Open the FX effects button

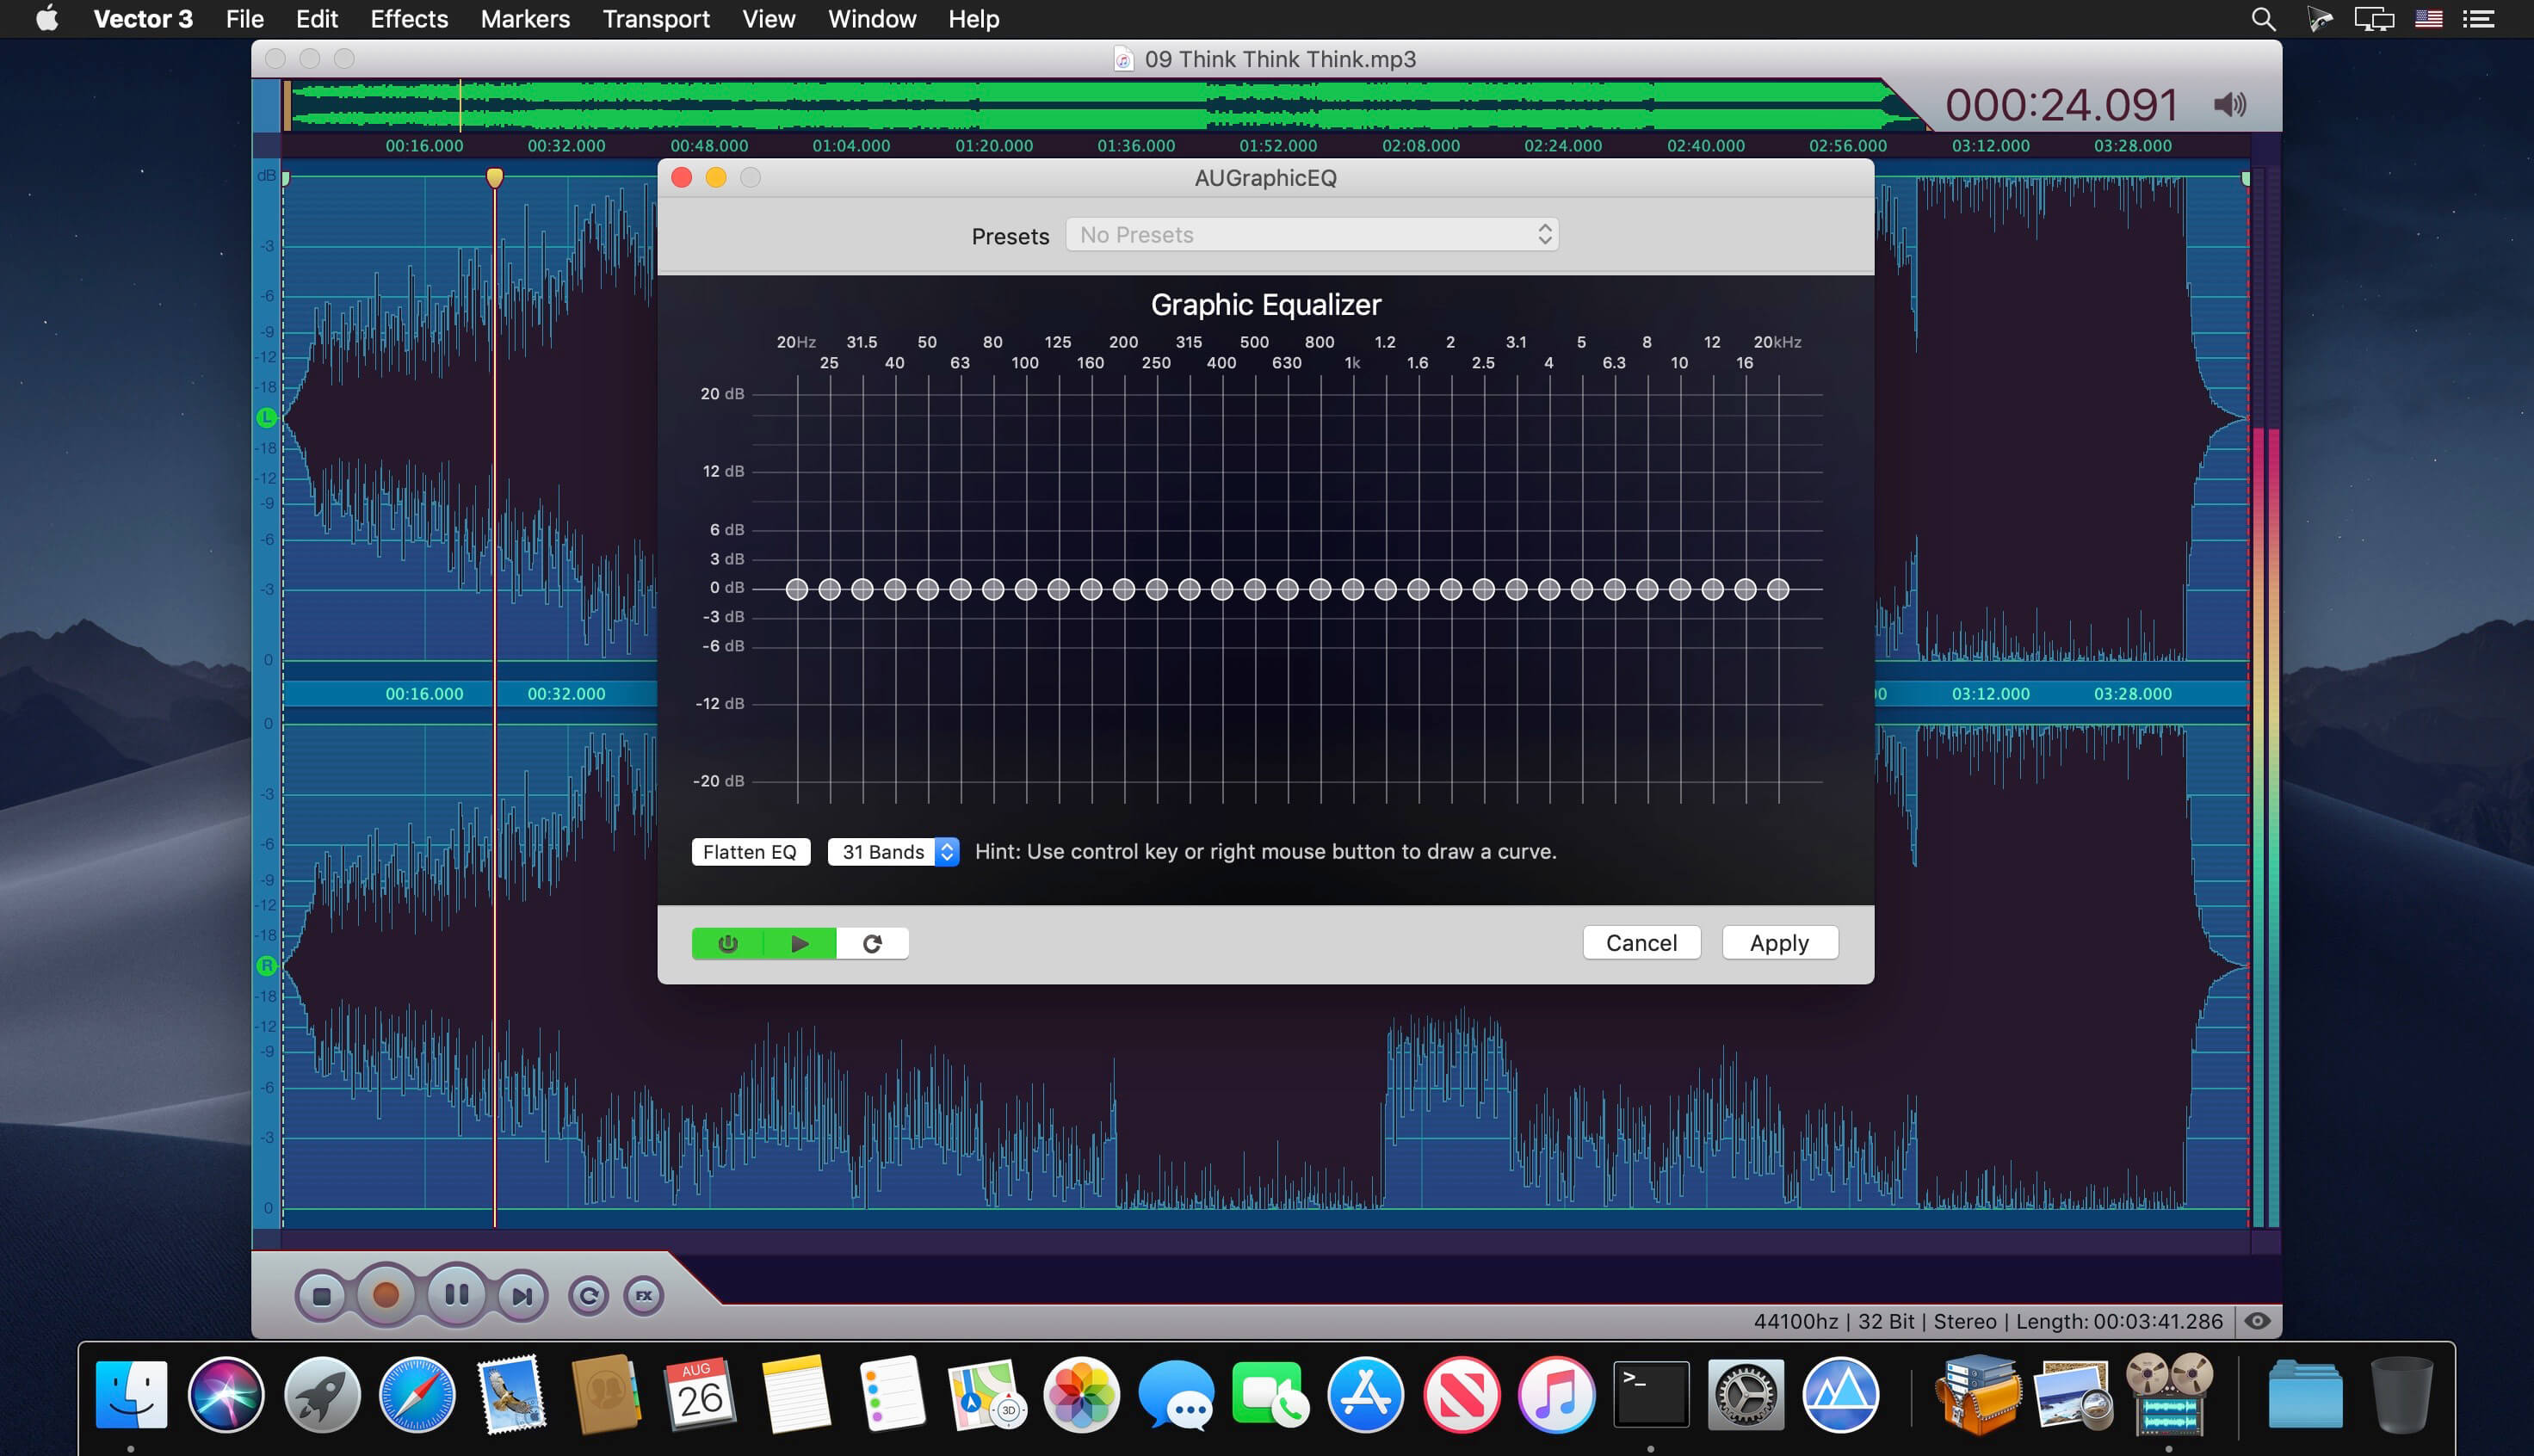click(644, 1296)
